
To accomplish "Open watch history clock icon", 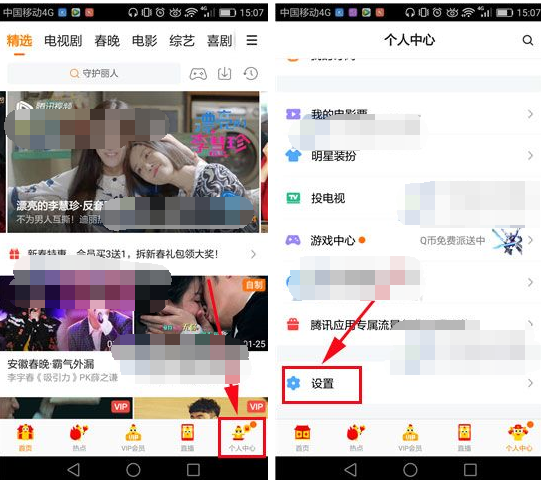I will click(251, 74).
